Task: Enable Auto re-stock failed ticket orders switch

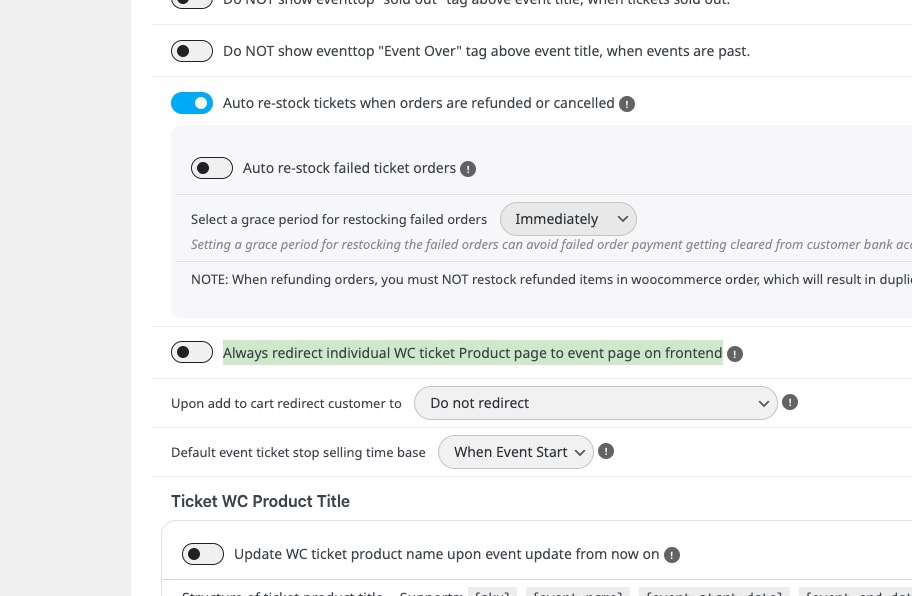Action: pos(212,168)
